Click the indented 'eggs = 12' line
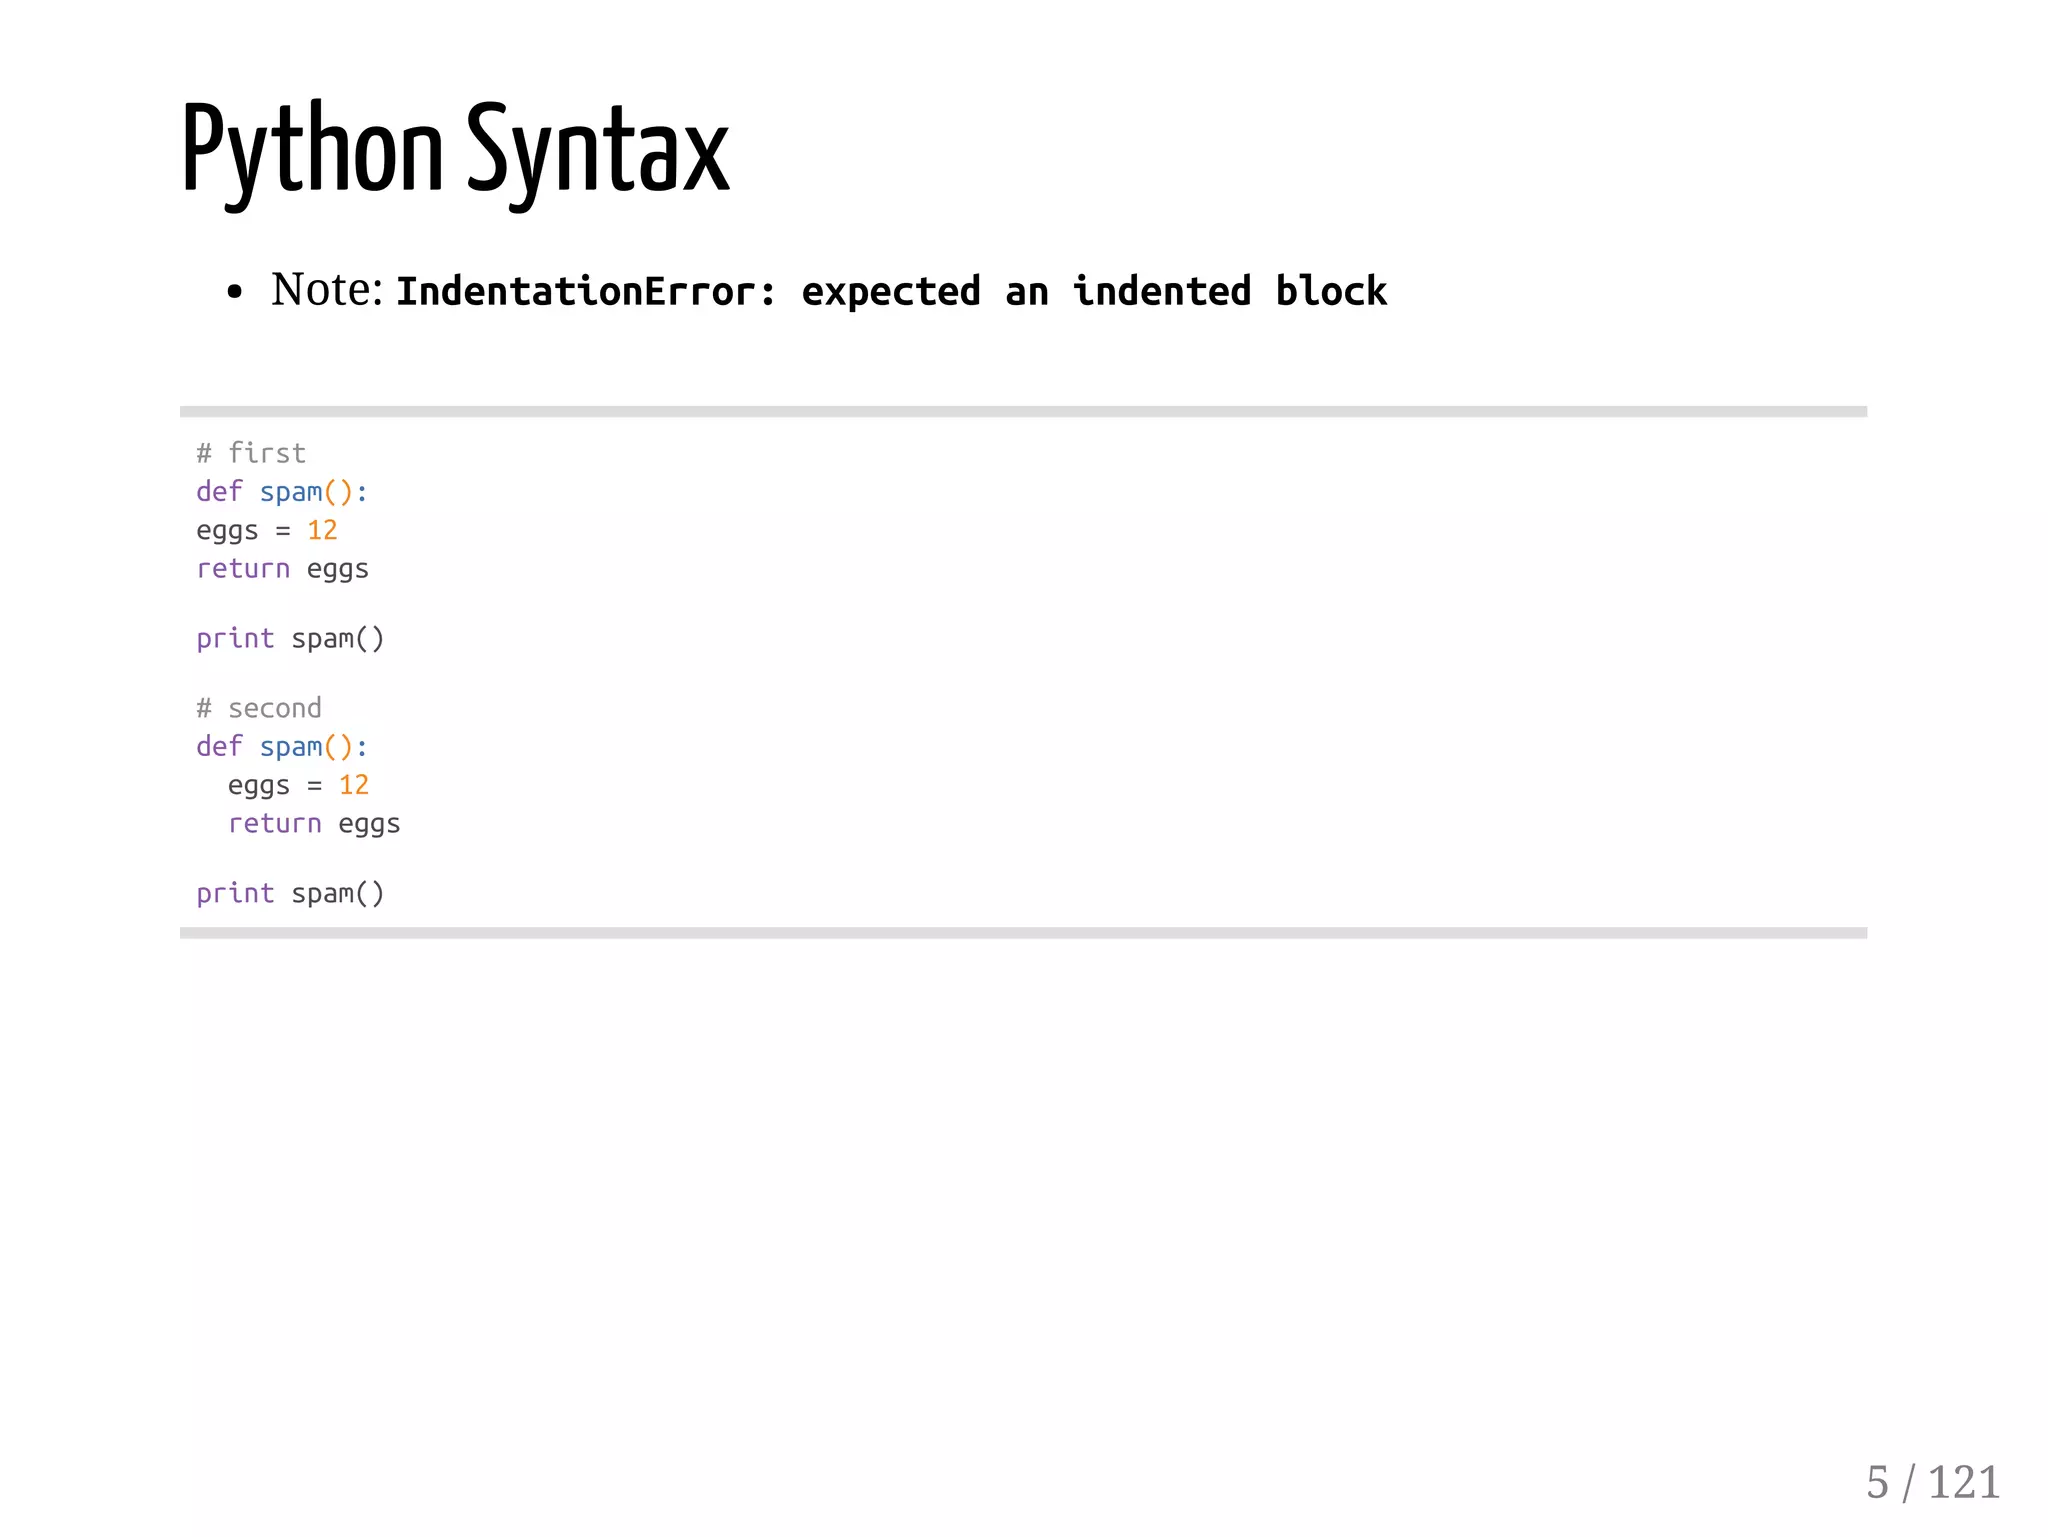Viewport: 2048px width, 1537px height. pyautogui.click(x=298, y=786)
